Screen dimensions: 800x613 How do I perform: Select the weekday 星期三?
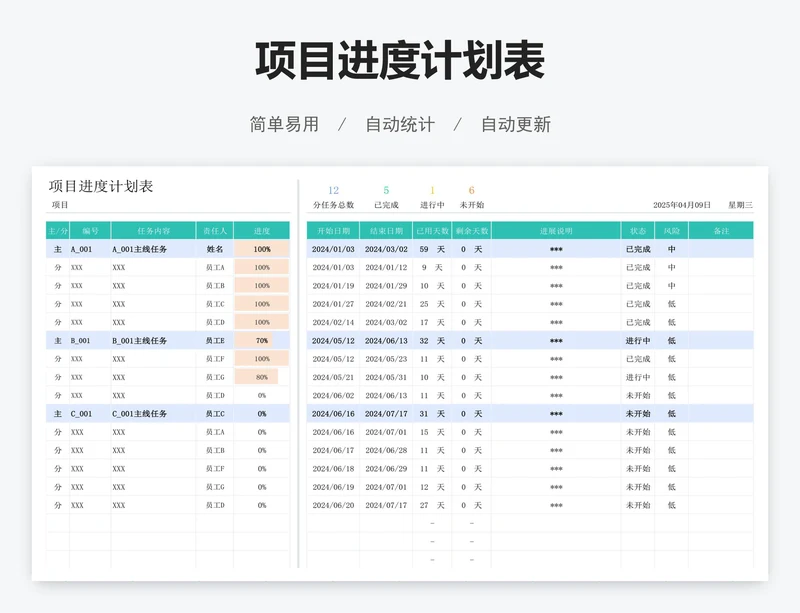pyautogui.click(x=740, y=205)
